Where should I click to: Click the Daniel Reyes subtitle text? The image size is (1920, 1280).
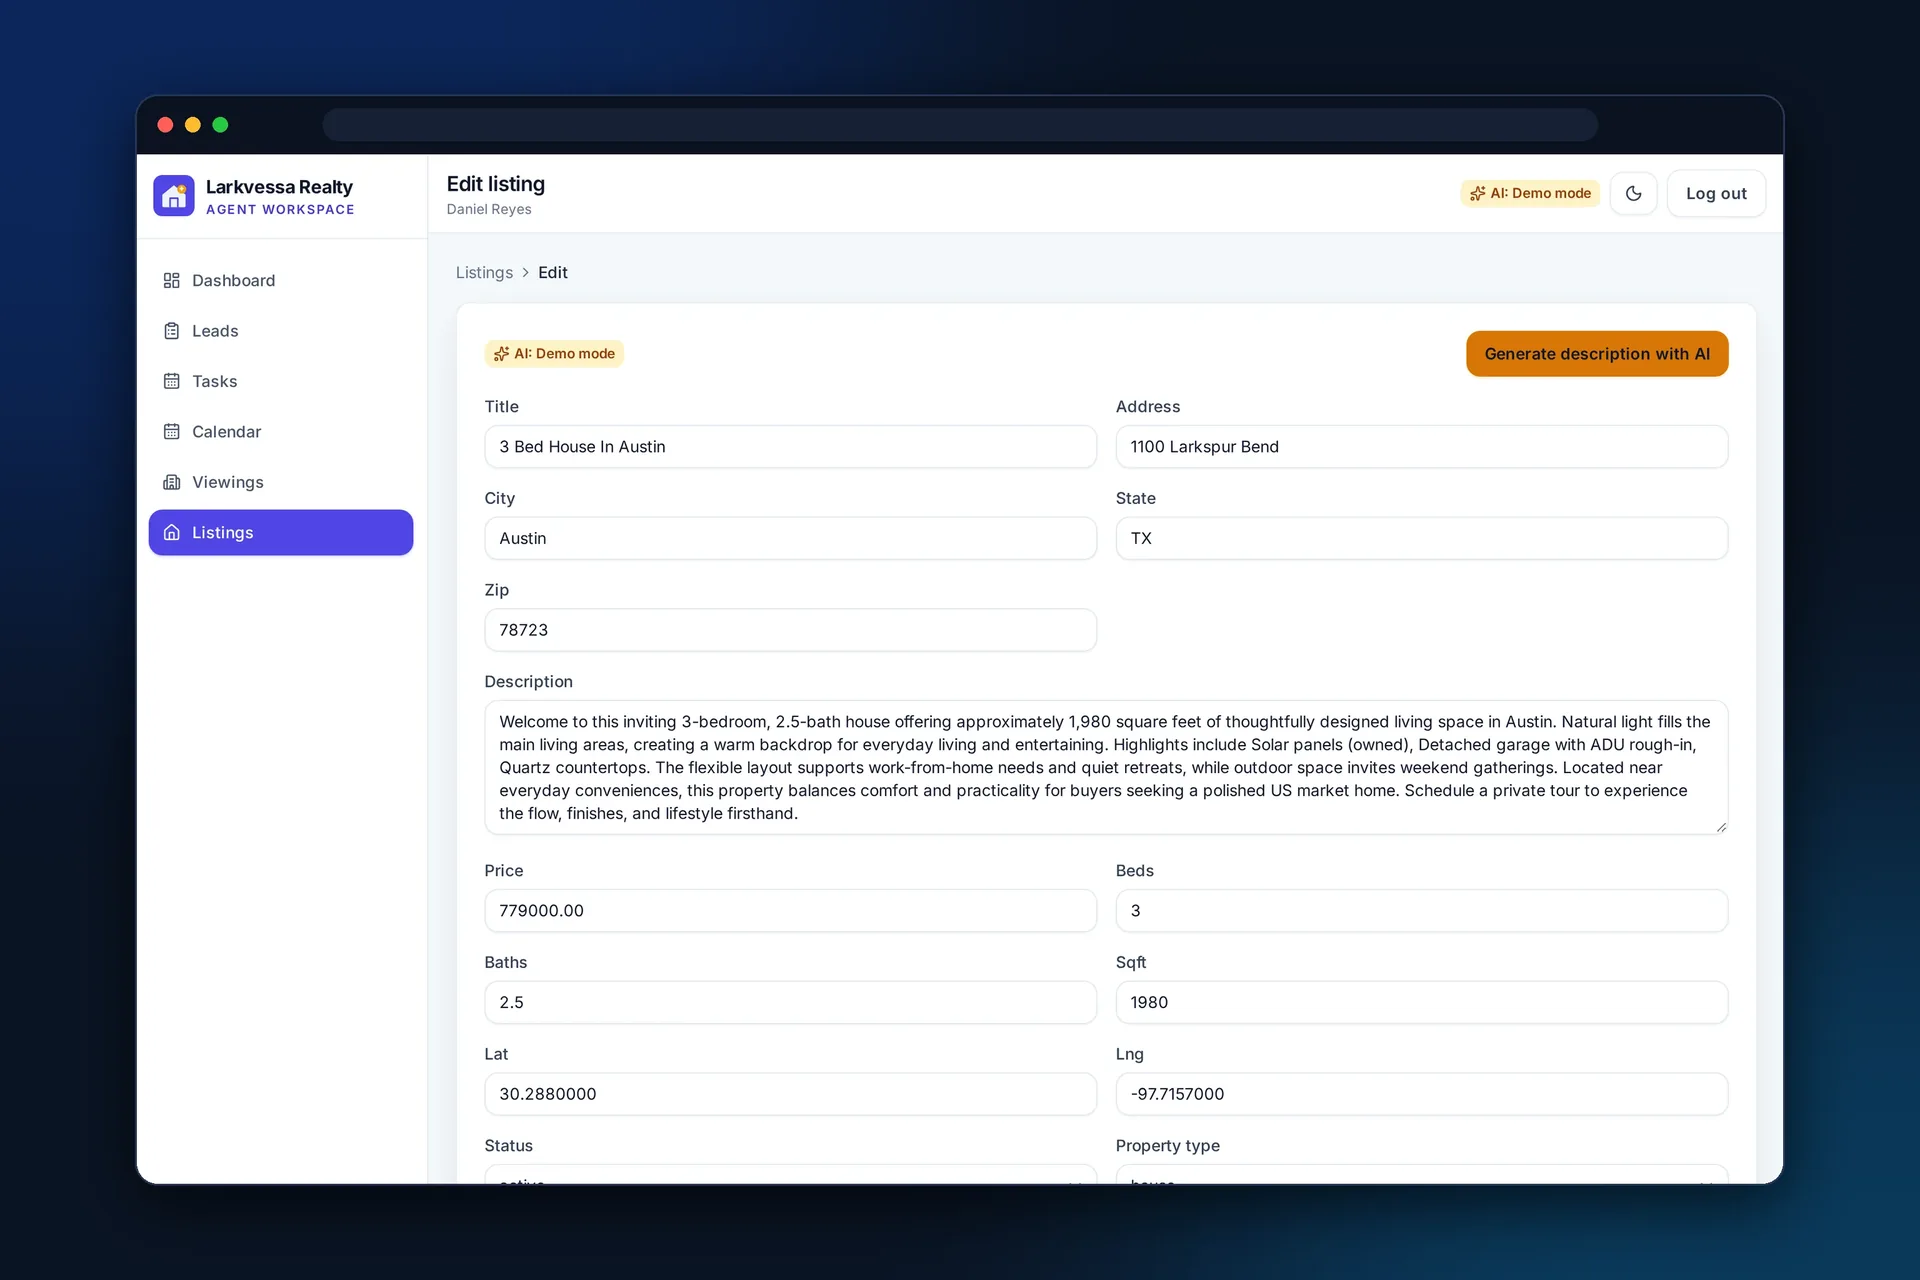click(489, 210)
